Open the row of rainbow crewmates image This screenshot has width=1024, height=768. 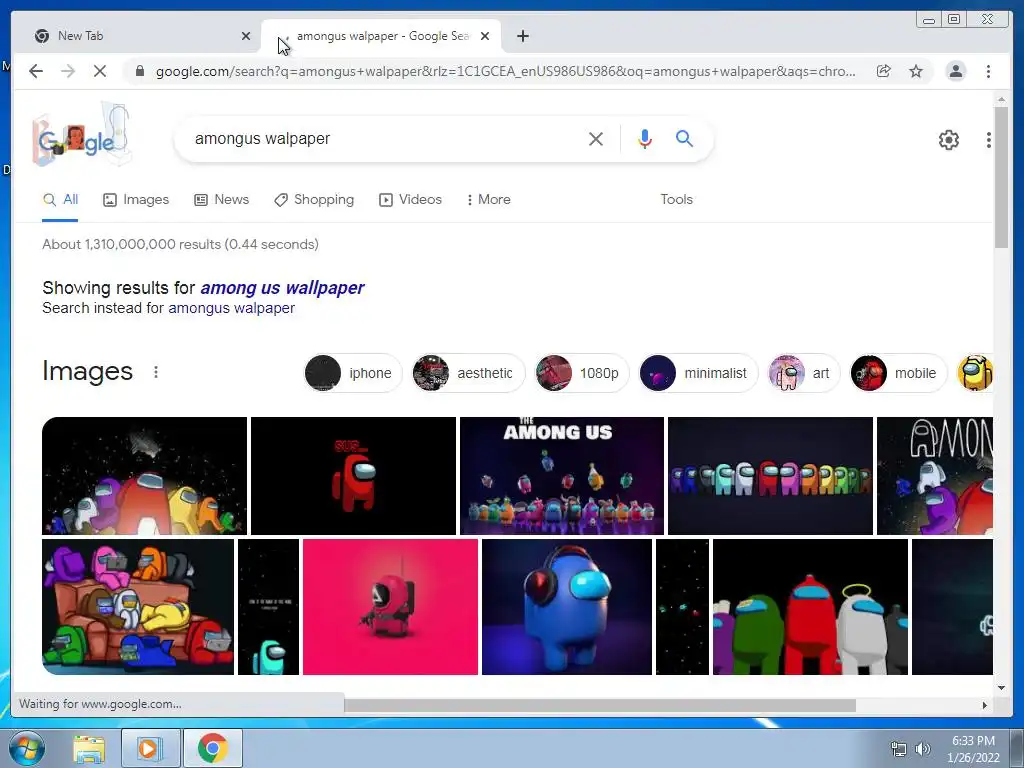click(x=770, y=476)
